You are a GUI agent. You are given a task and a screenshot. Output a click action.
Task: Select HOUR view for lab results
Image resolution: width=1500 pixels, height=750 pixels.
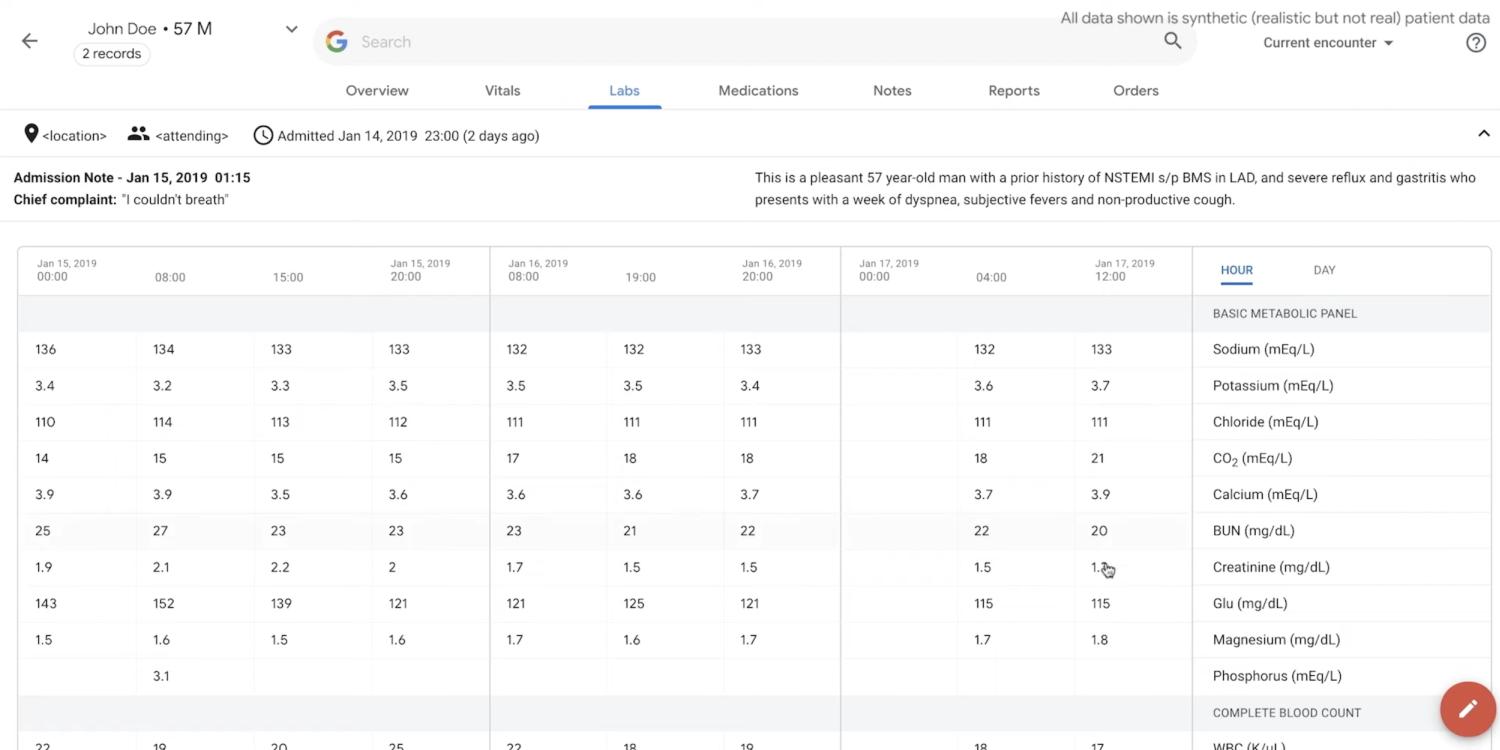point(1236,270)
